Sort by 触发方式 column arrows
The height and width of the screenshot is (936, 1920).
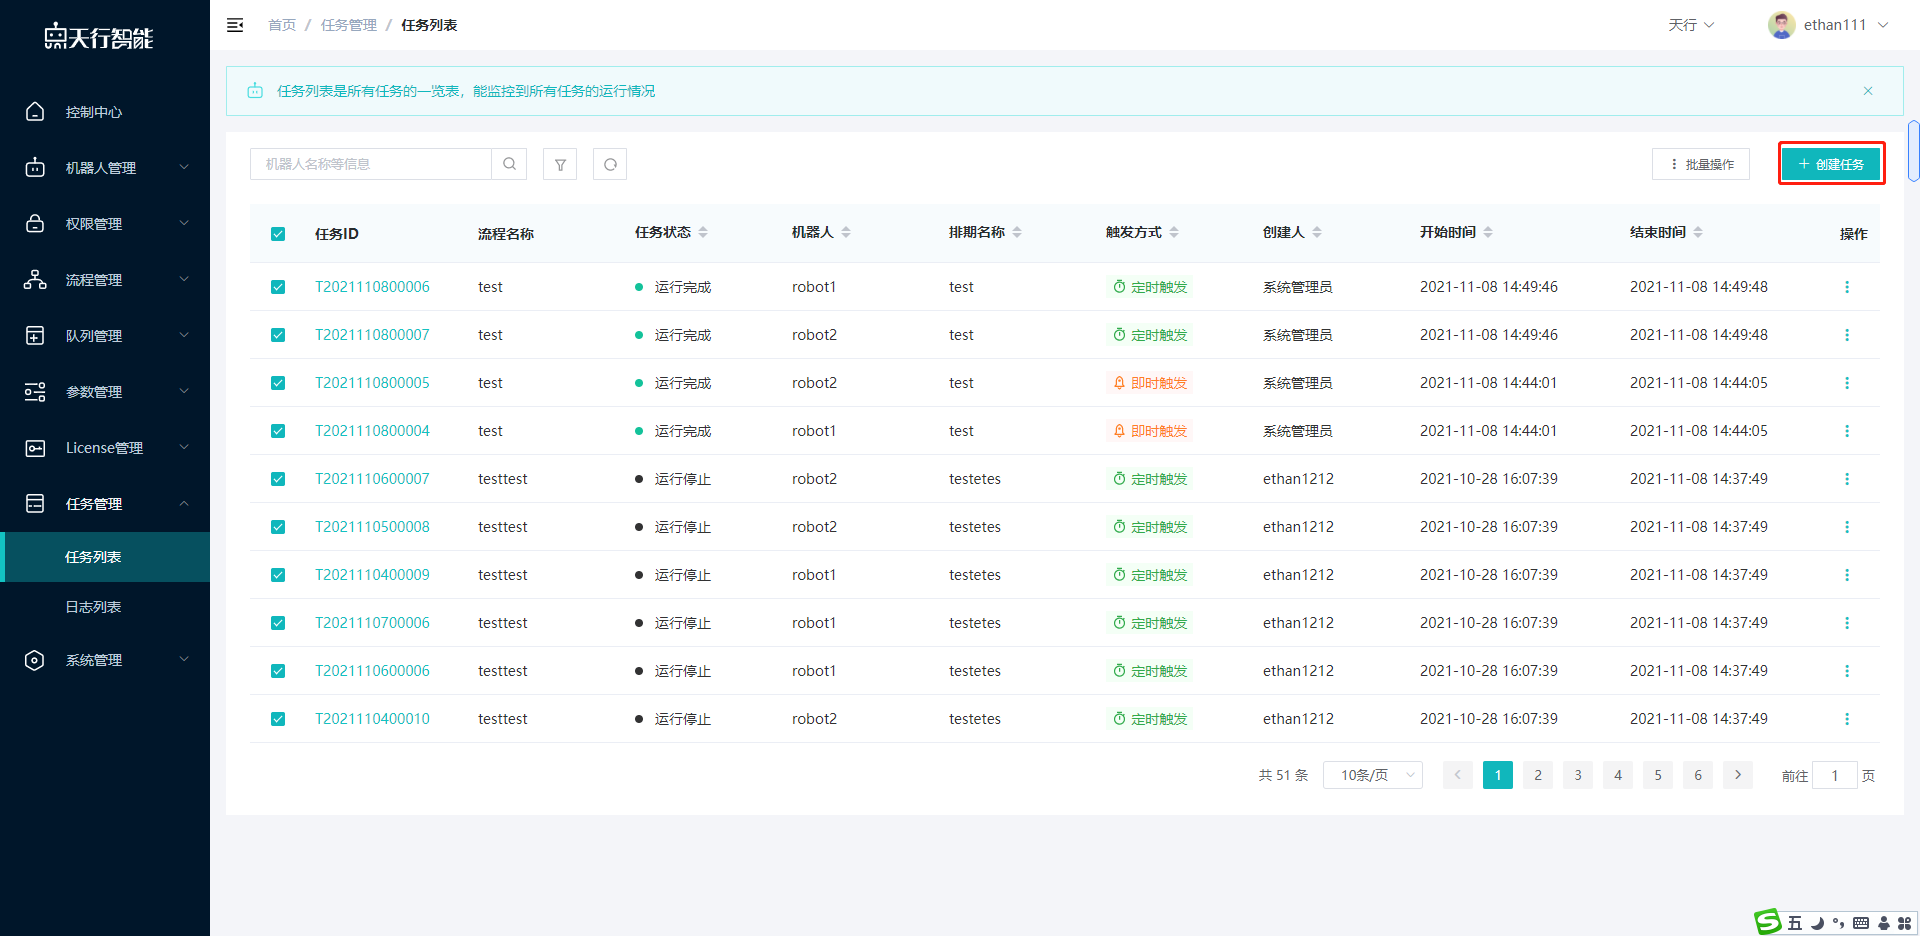1174,232
